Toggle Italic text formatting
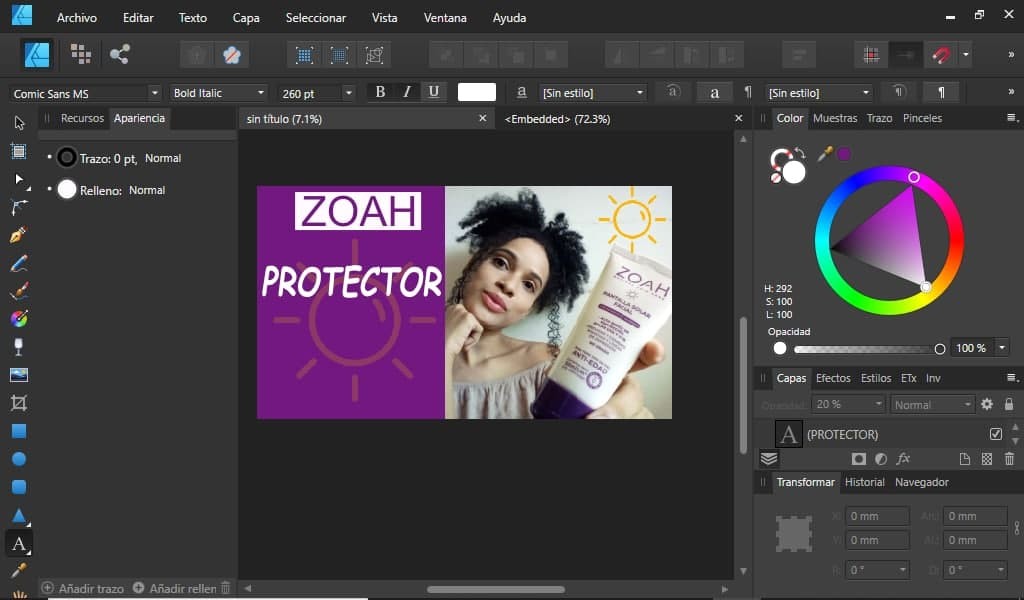The image size is (1024, 600). point(407,92)
